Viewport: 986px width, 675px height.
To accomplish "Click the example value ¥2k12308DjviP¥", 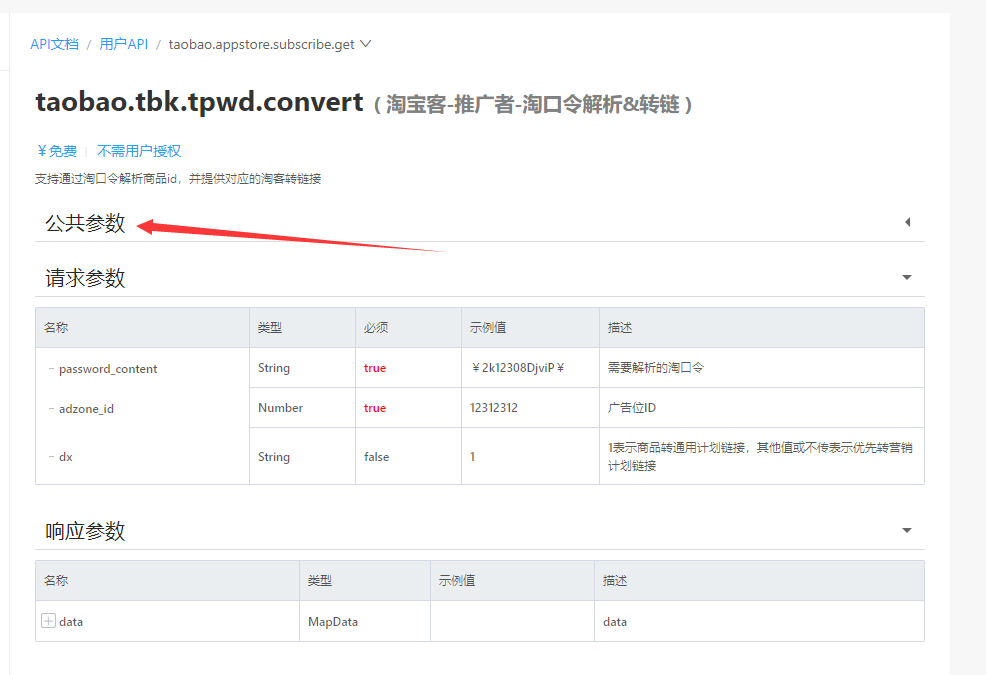I will [x=518, y=367].
